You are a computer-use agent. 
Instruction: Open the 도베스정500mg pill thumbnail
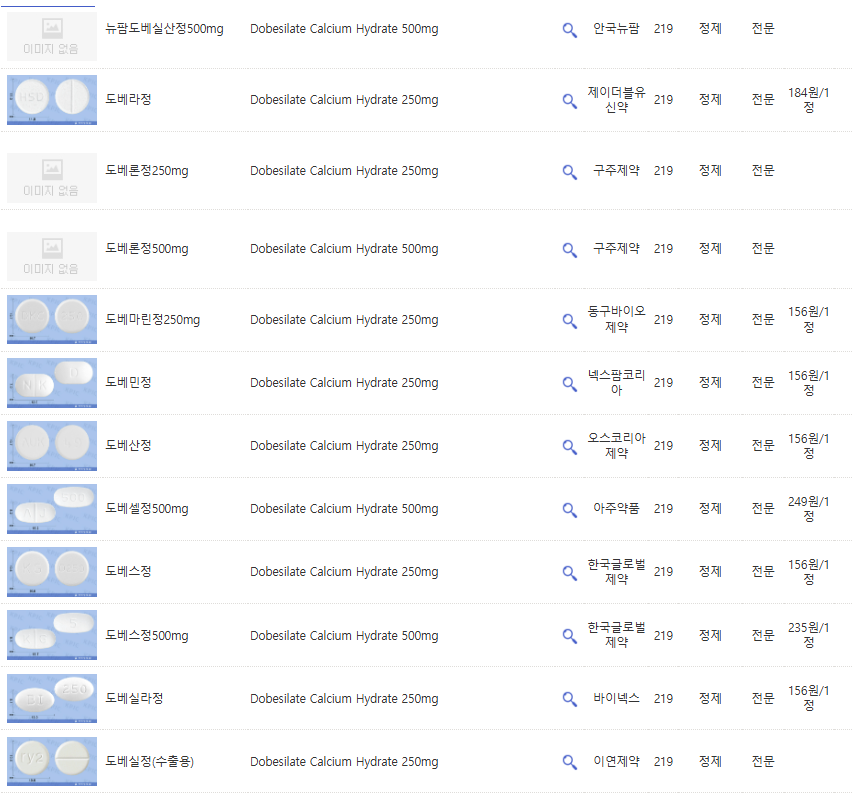tap(51, 635)
